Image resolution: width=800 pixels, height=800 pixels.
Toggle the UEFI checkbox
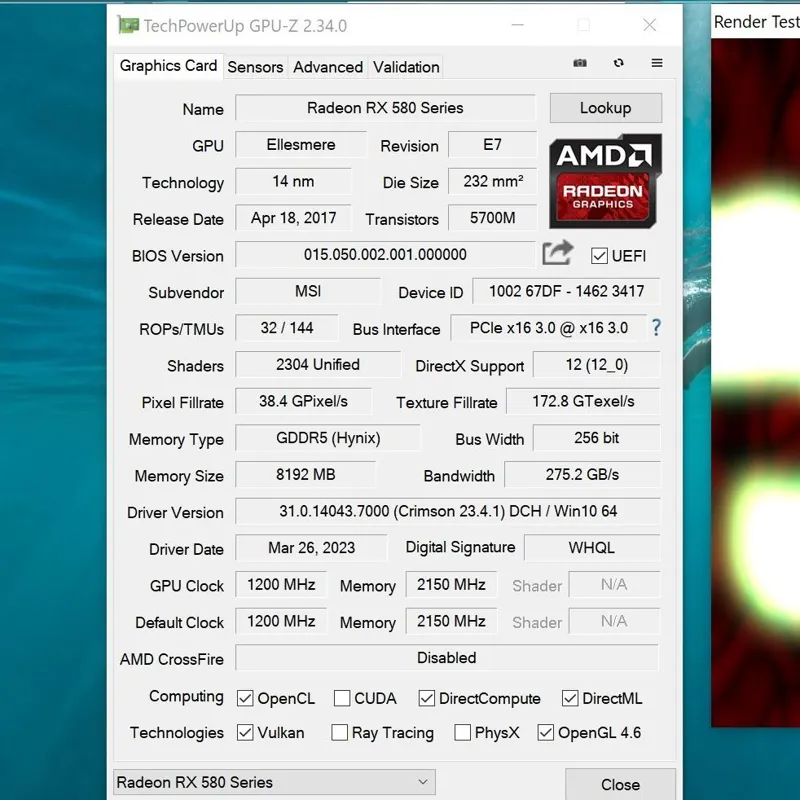599,256
